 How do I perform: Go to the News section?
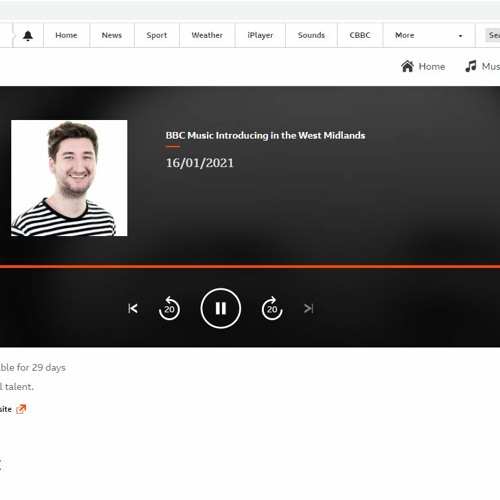tap(112, 35)
